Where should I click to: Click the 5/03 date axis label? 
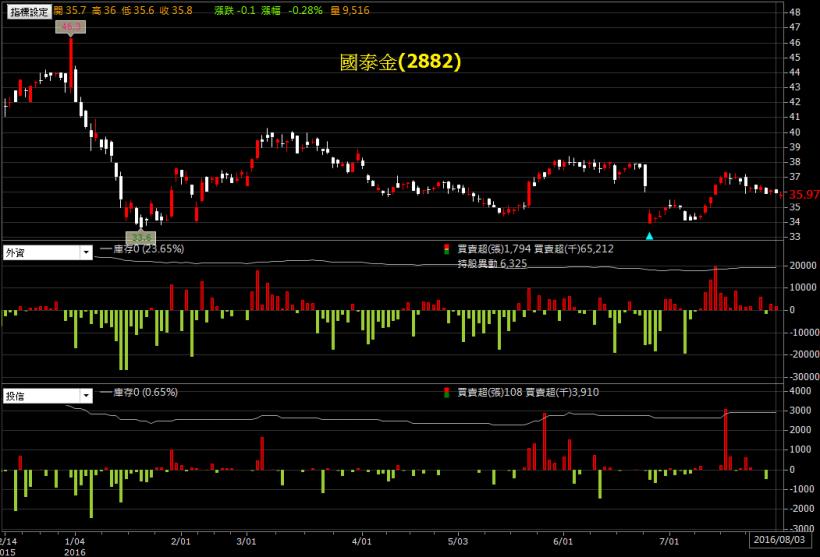[458, 541]
